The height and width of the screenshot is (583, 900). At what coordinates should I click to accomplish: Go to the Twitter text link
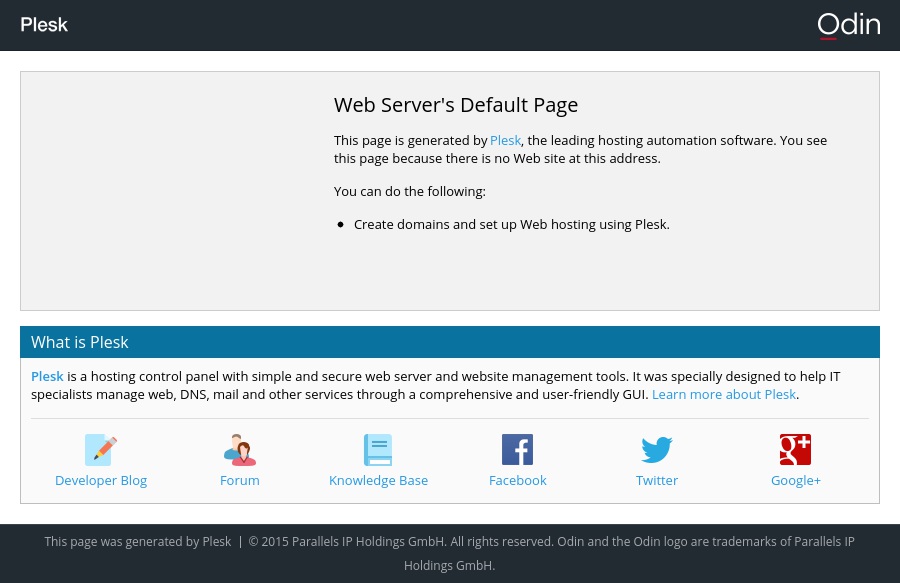pos(657,481)
